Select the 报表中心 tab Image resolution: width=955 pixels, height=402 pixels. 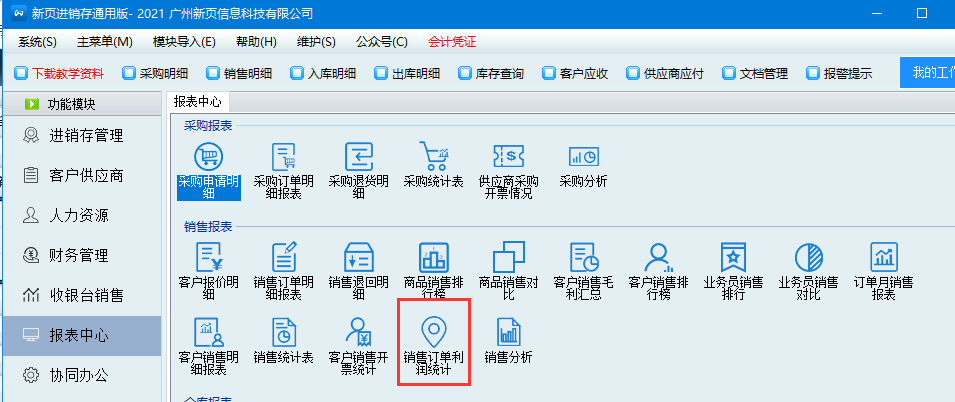point(198,102)
